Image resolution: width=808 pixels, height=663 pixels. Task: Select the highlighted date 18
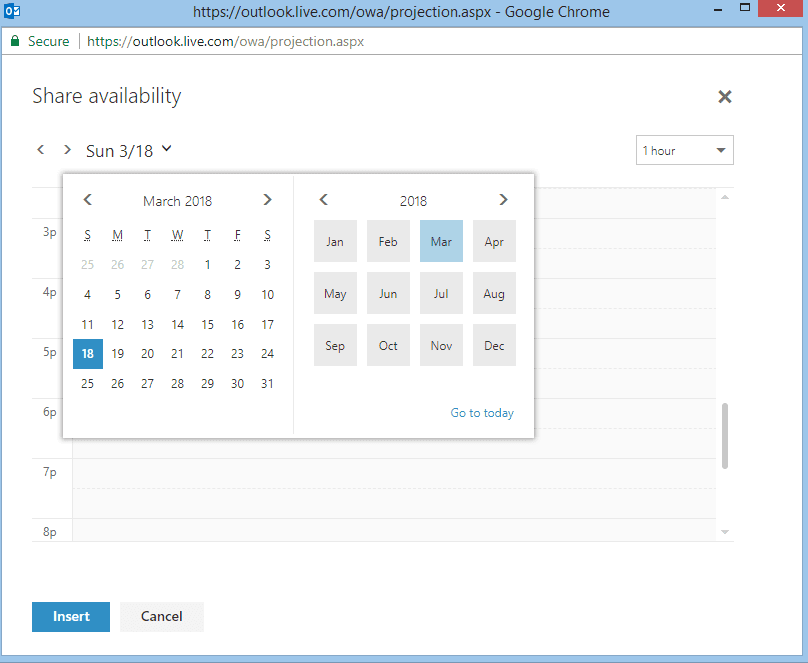click(88, 354)
